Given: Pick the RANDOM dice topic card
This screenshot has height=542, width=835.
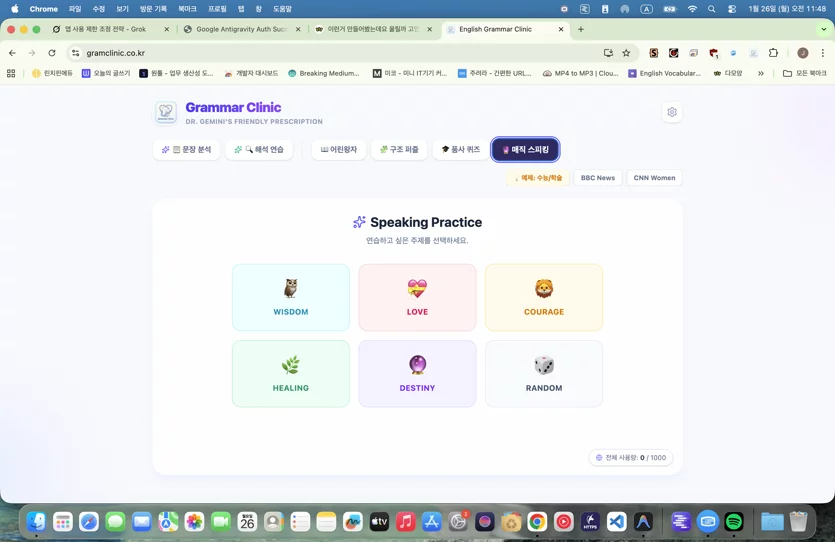Looking at the screenshot, I should tap(544, 374).
